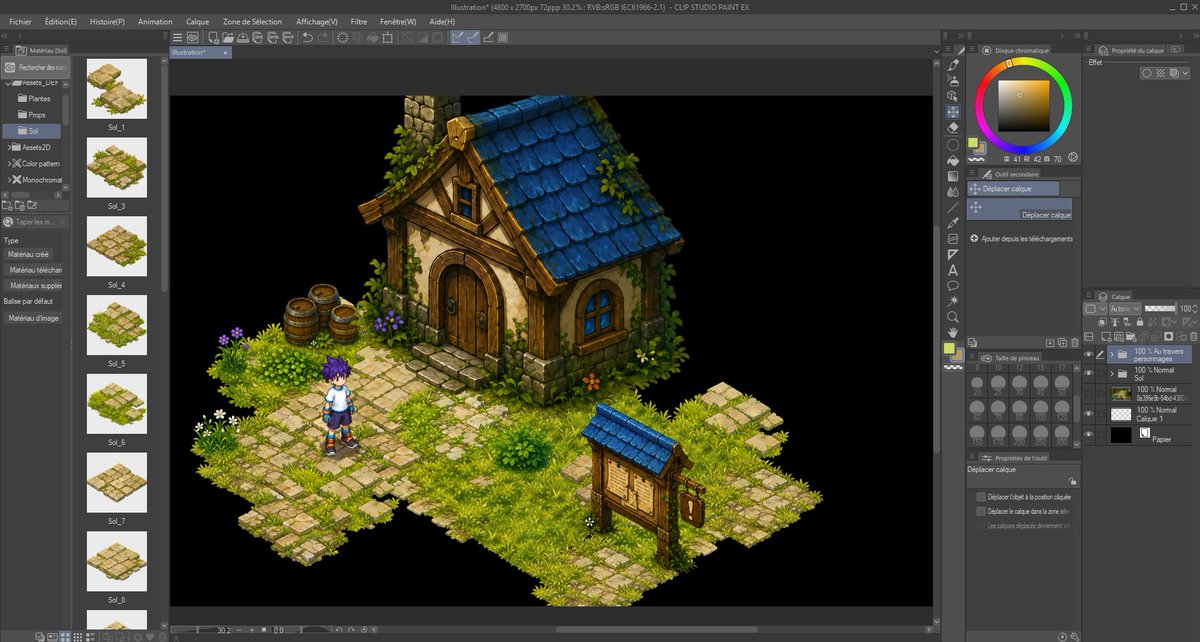The height and width of the screenshot is (642, 1200).
Task: Toggle snap to ruler icon in command bar
Action: 457,37
